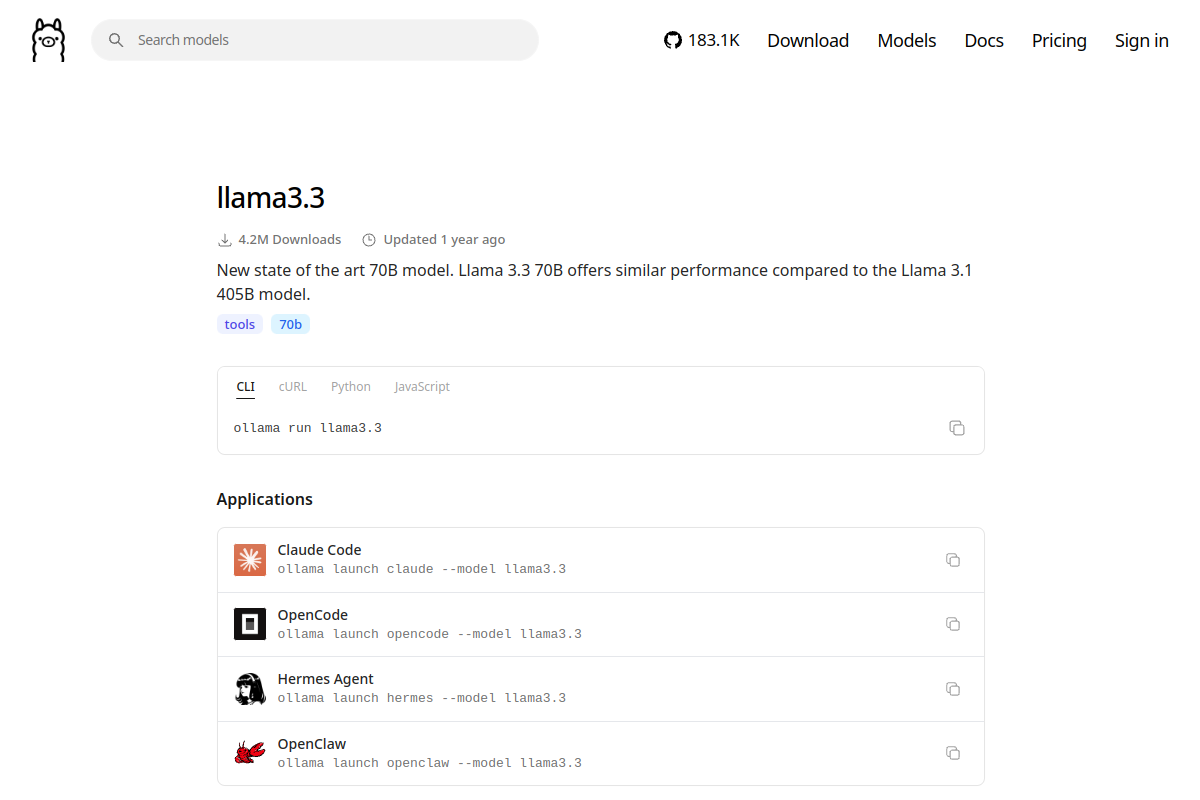Click the OpenCode app icon
This screenshot has height=800, width=1200.
(x=250, y=624)
